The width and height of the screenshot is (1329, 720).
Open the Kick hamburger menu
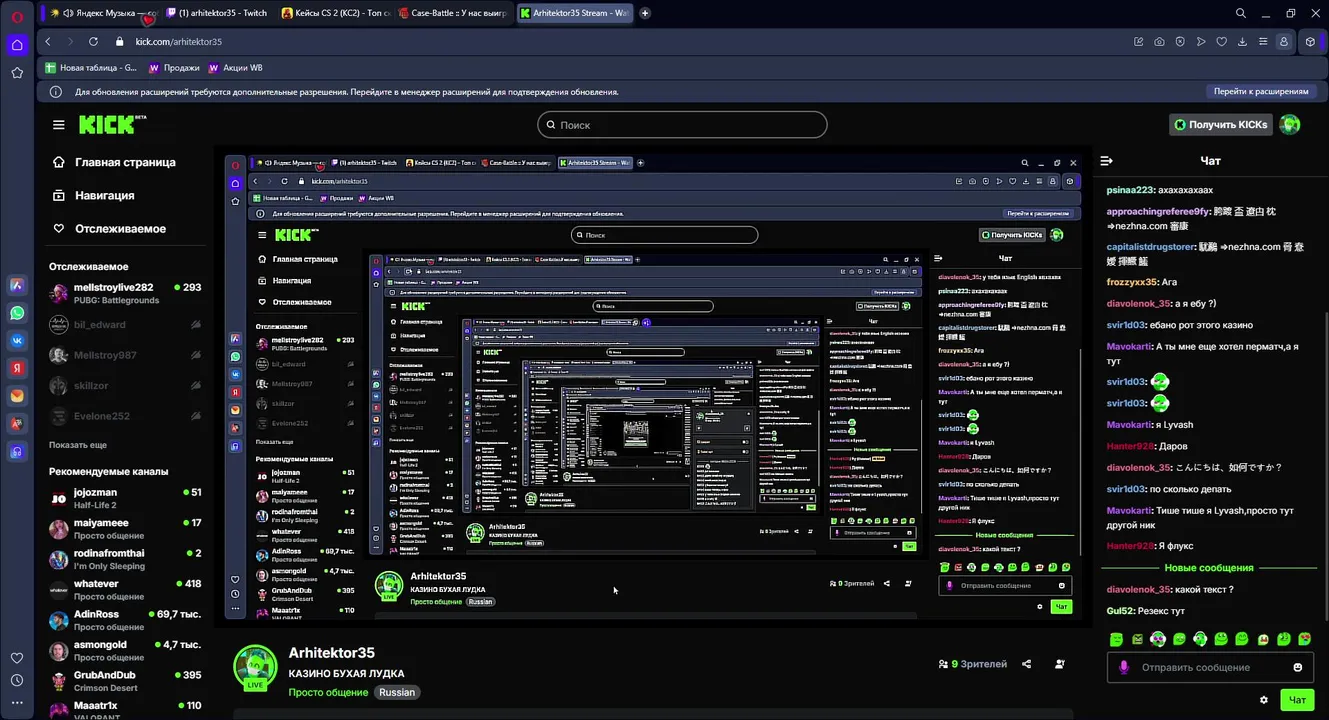59,124
